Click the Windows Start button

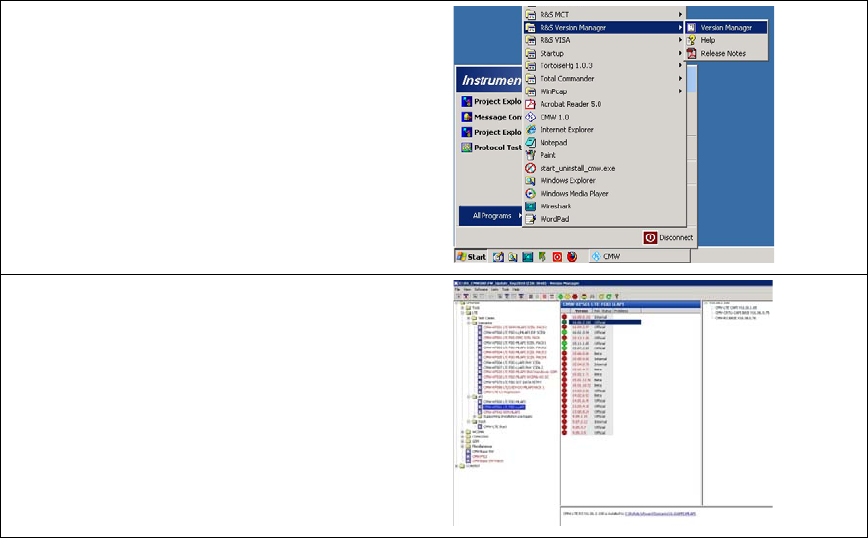click(471, 256)
